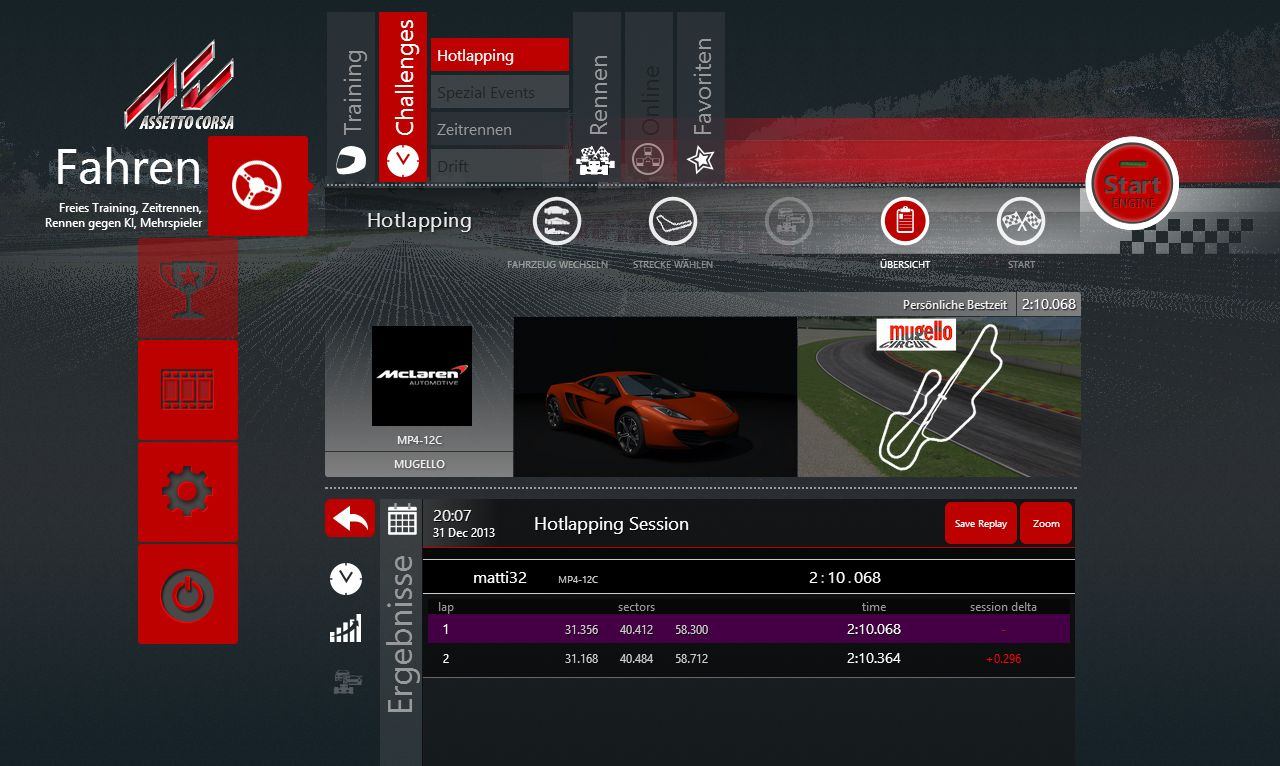This screenshot has height=766, width=1280.
Task: Click the Save Replay button
Action: point(980,523)
